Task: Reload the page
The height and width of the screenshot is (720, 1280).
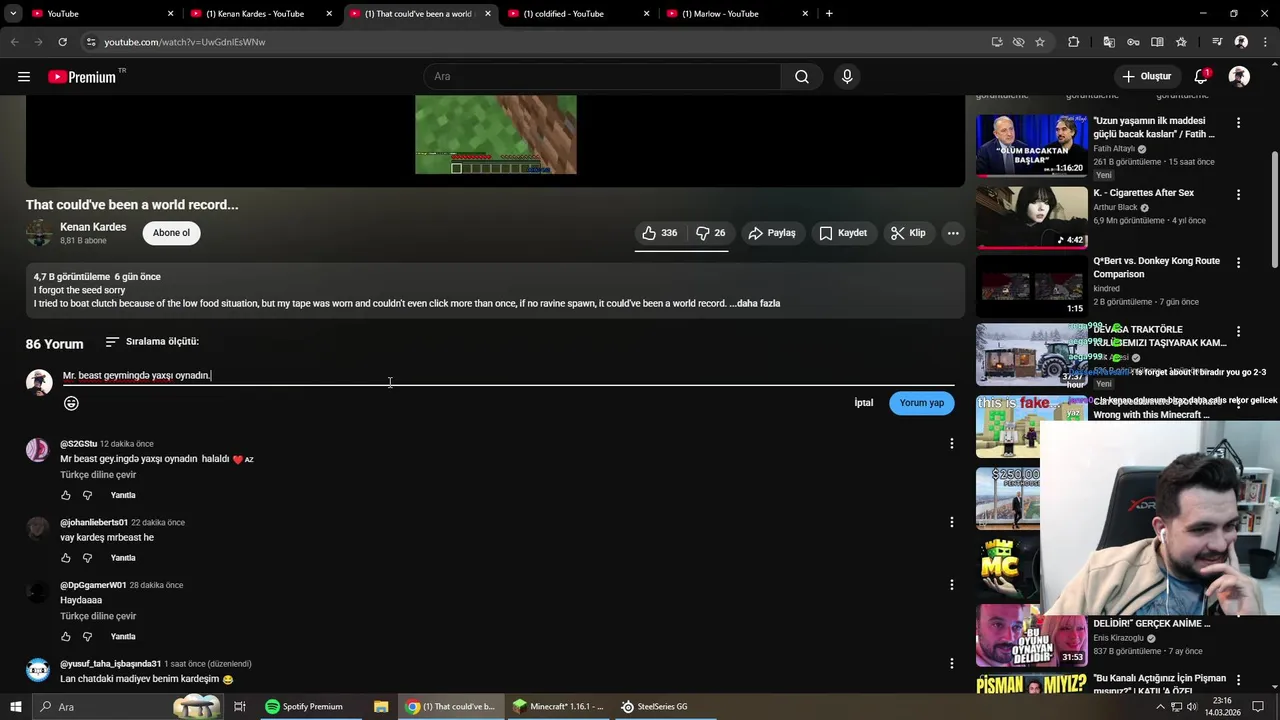Action: [62, 42]
